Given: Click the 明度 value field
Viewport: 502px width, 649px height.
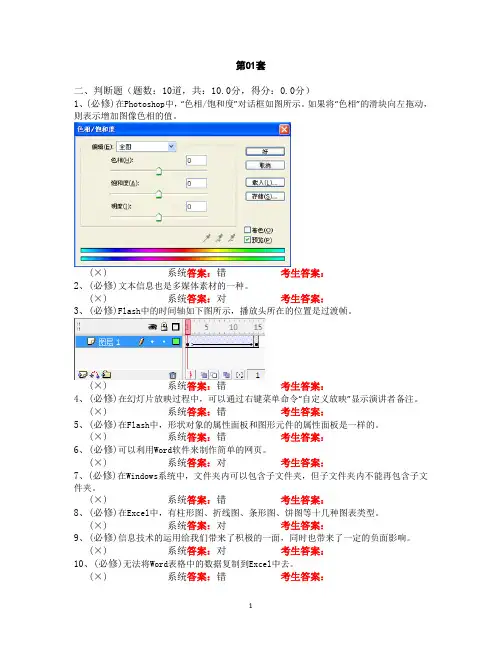Looking at the screenshot, I should pos(196,206).
